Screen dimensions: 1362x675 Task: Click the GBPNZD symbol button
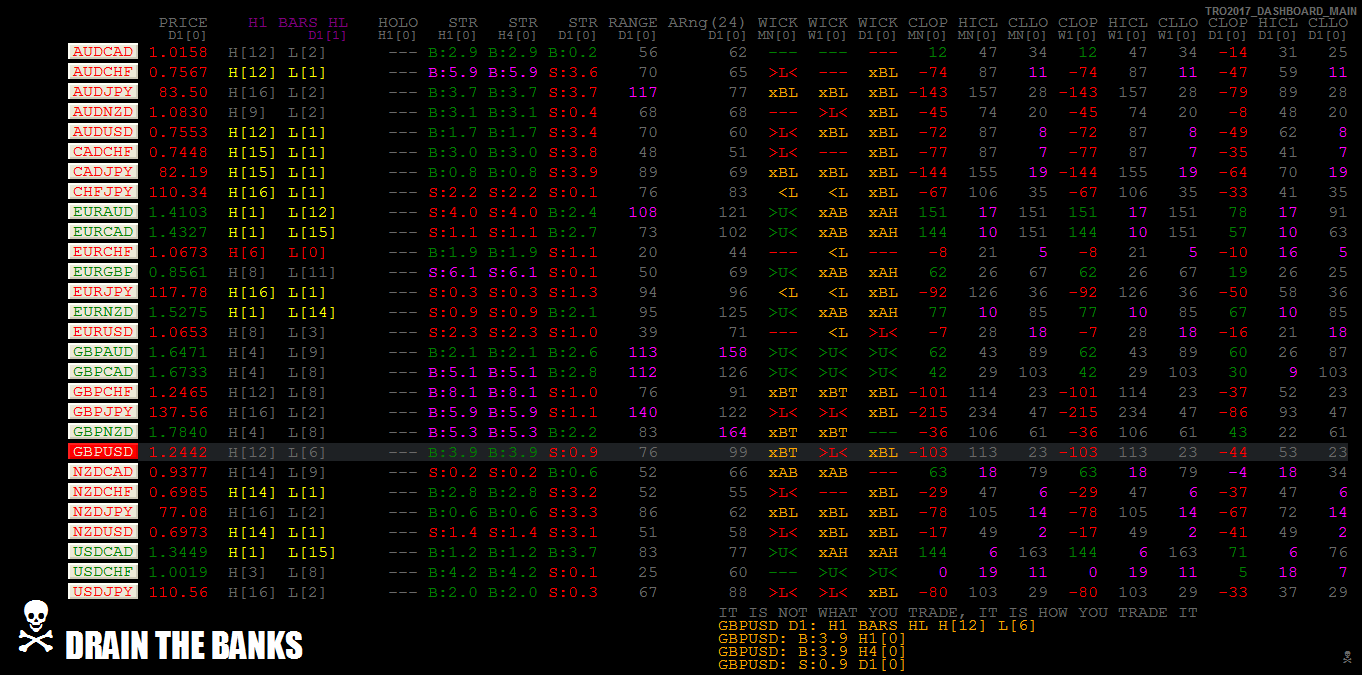(x=102, y=431)
